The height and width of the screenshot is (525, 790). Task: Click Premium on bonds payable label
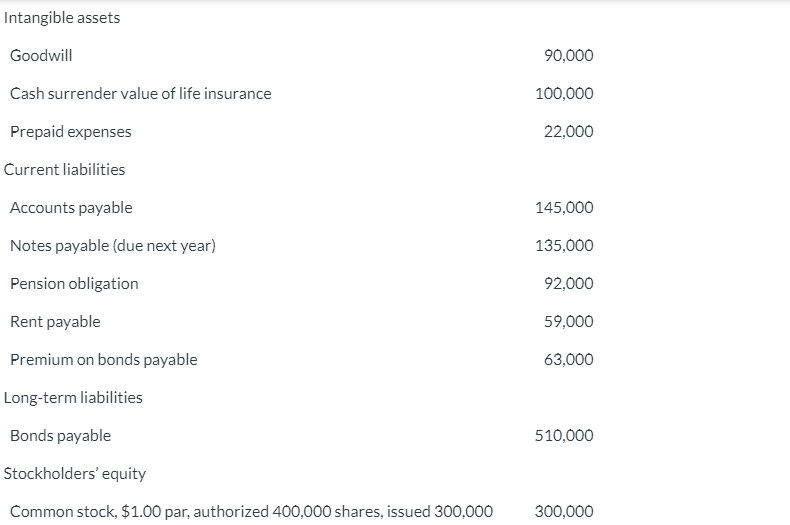(x=103, y=359)
